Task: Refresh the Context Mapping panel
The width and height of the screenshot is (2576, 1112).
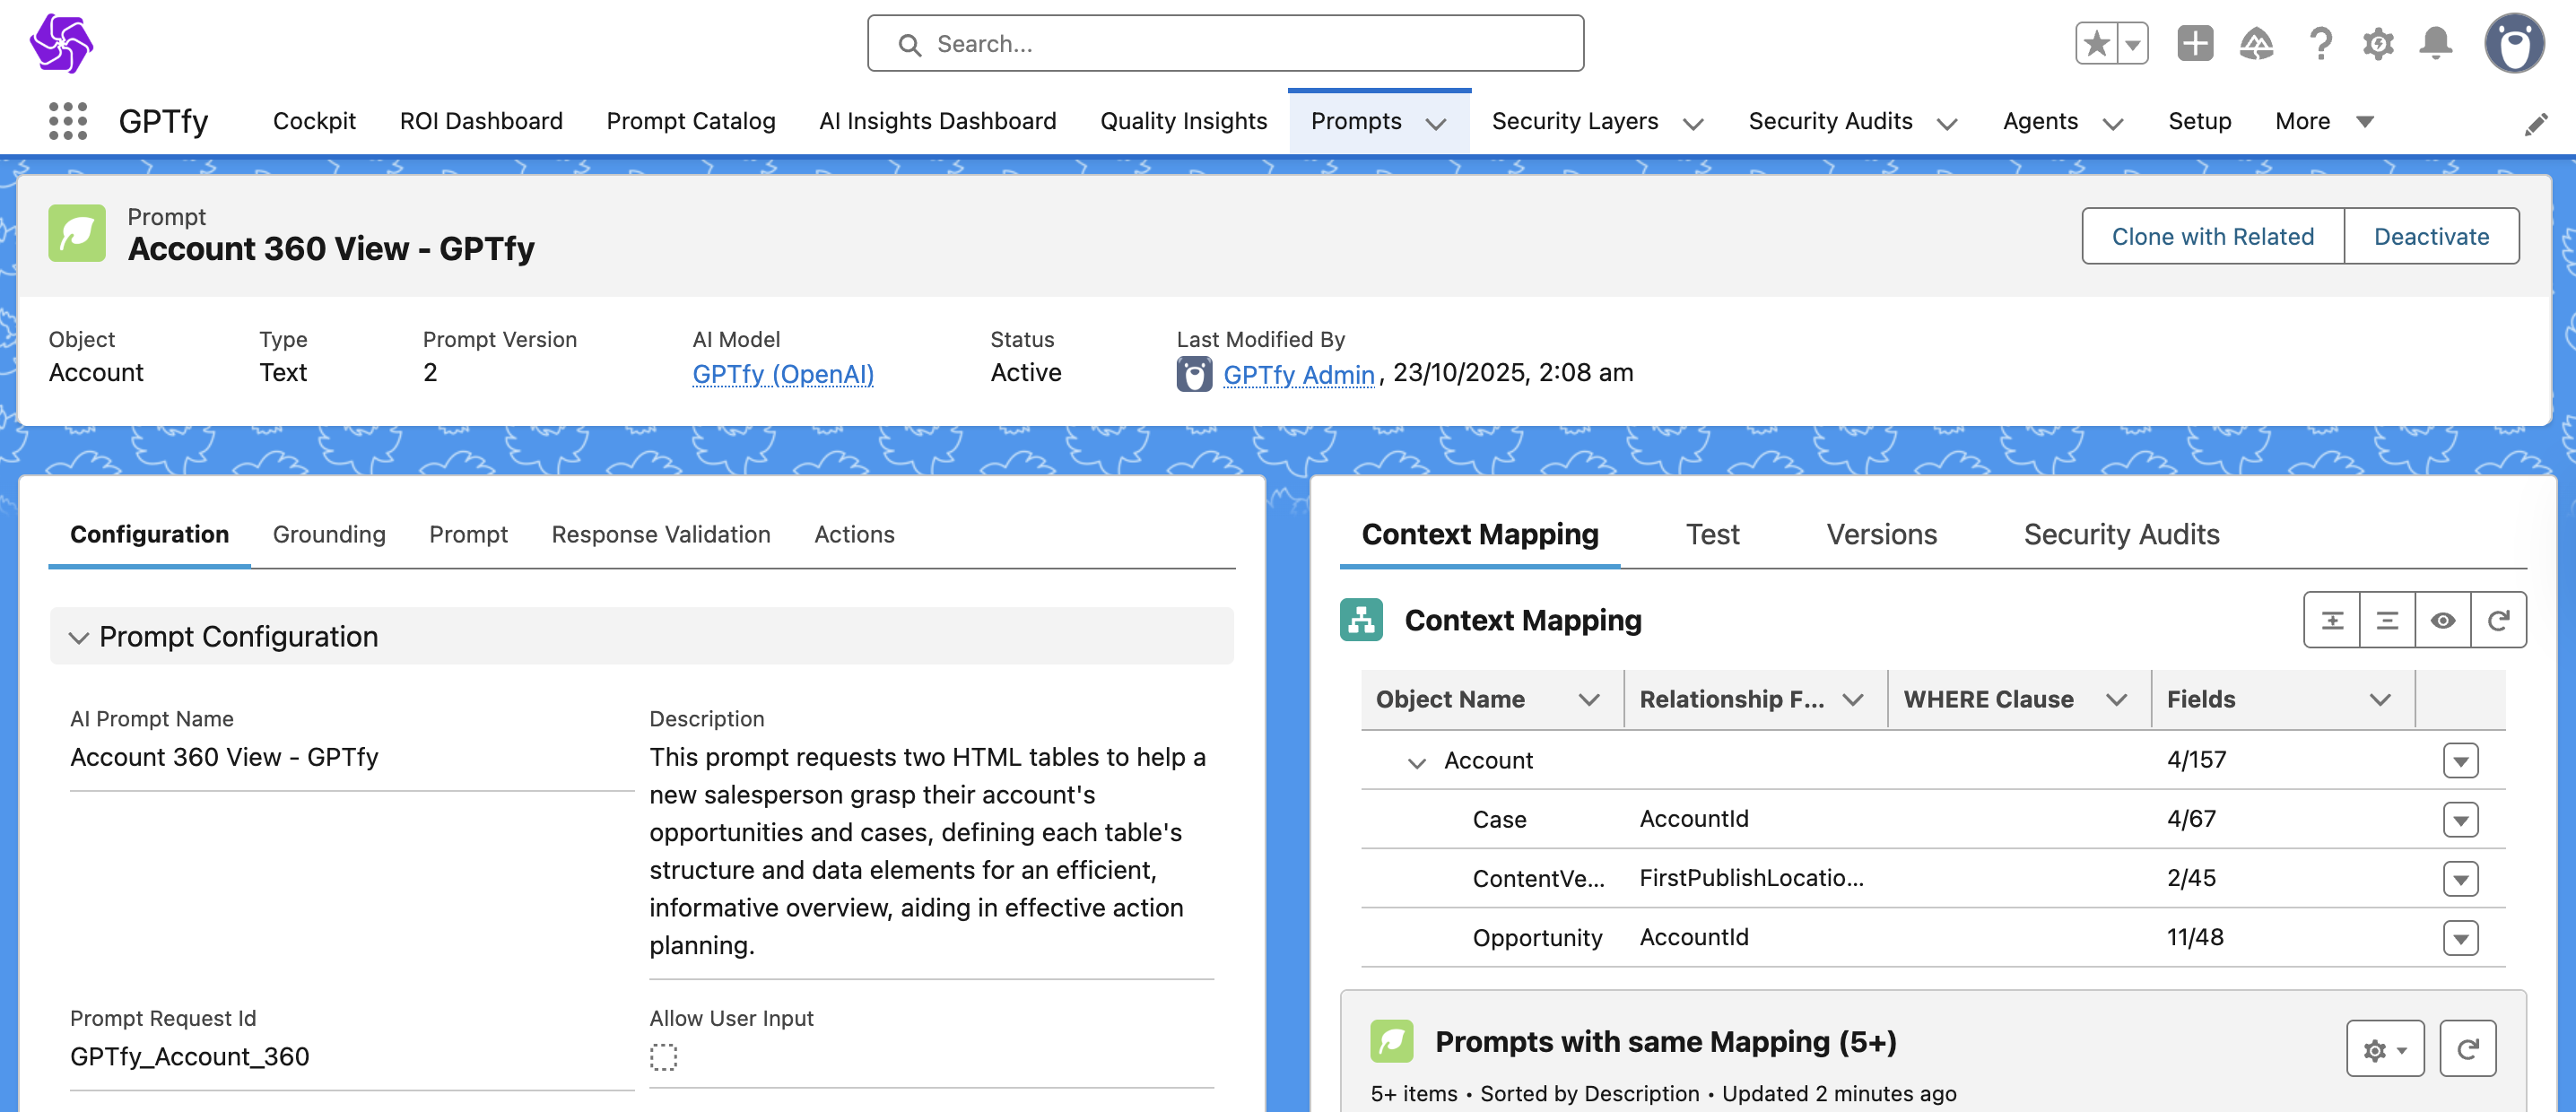Action: pyautogui.click(x=2497, y=620)
